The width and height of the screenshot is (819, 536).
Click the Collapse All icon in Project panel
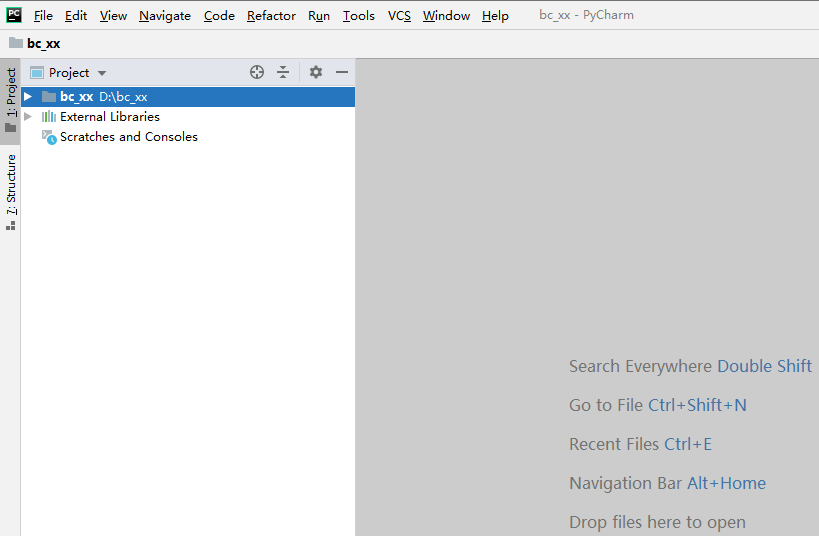tap(283, 72)
